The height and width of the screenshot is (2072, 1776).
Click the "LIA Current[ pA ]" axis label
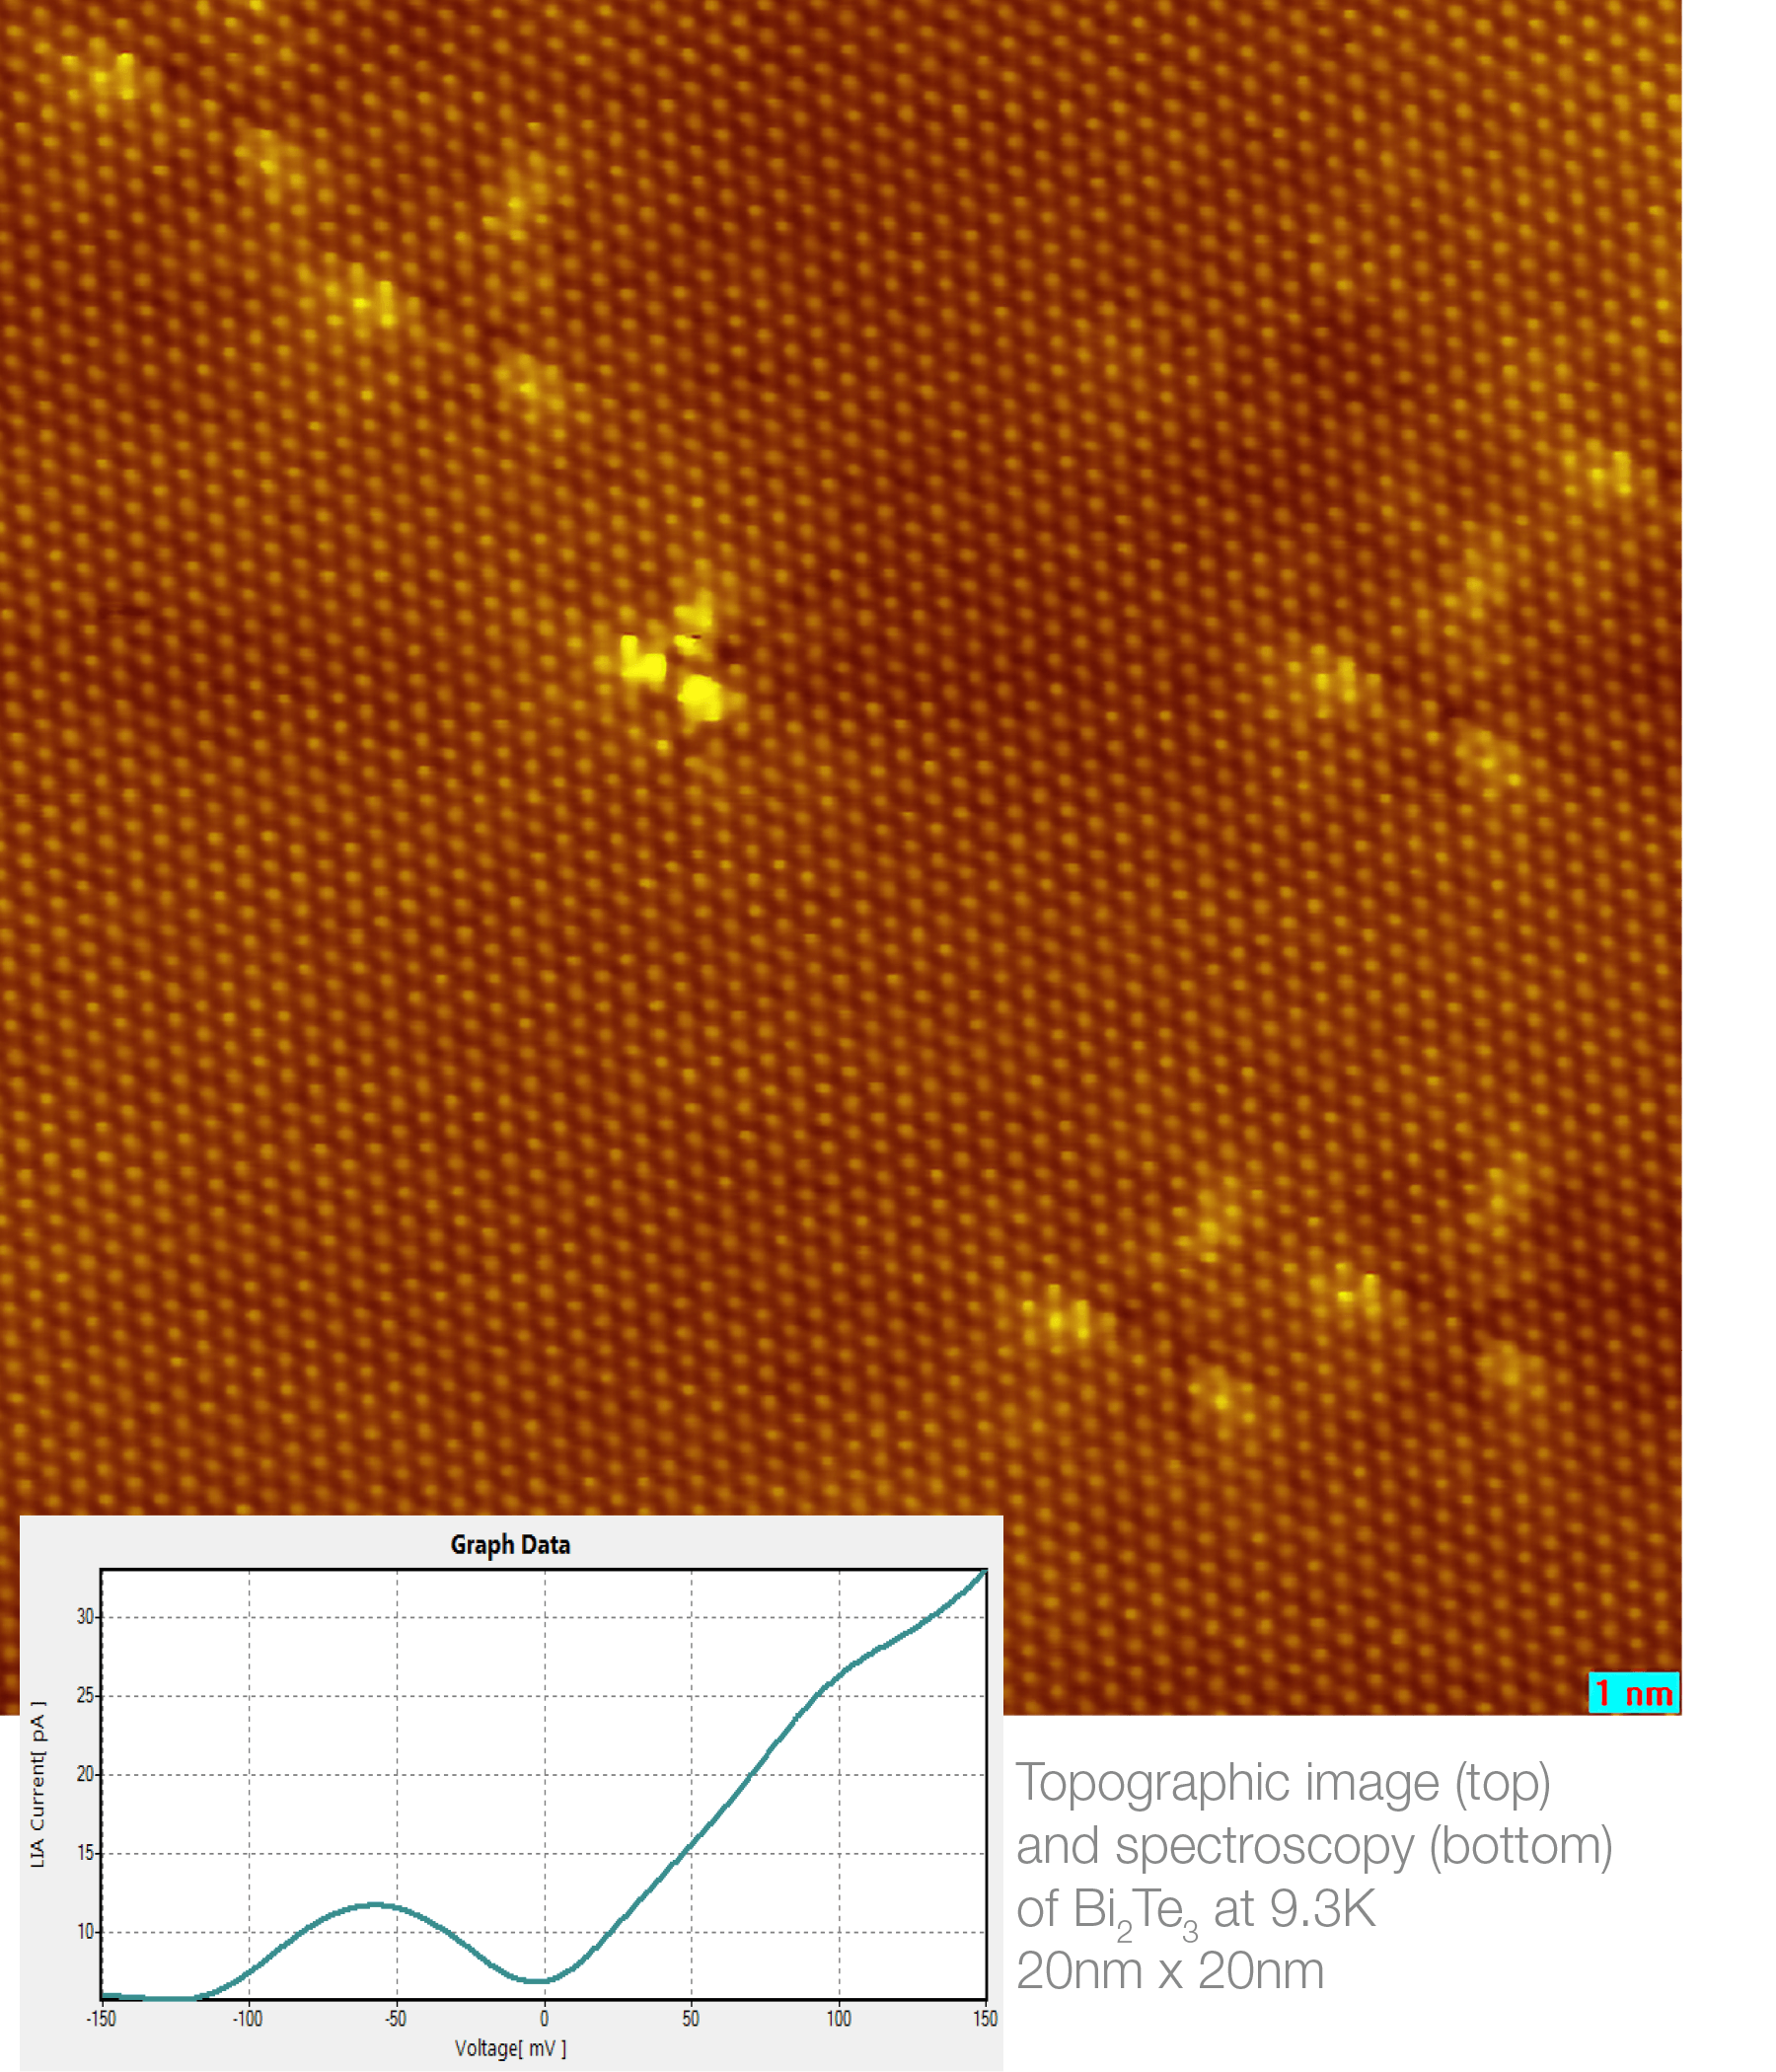coord(38,1784)
